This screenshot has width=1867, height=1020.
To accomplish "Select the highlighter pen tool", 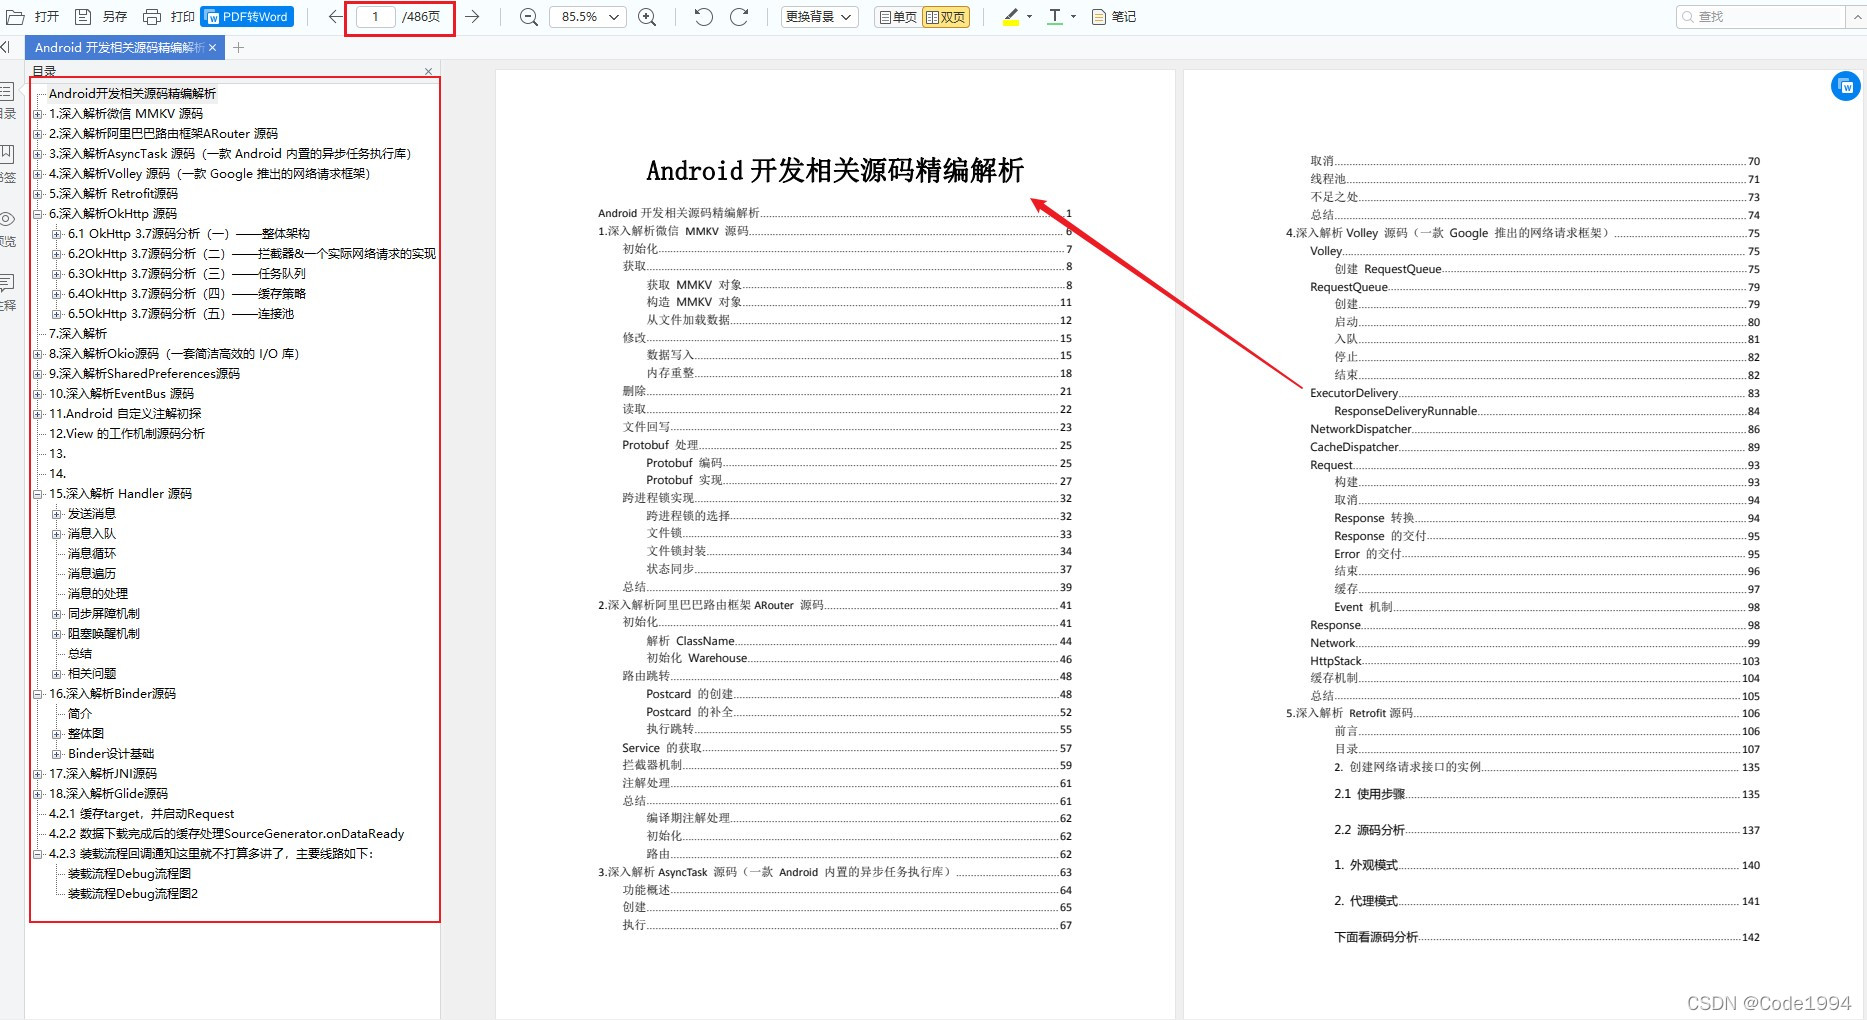I will click(1011, 17).
